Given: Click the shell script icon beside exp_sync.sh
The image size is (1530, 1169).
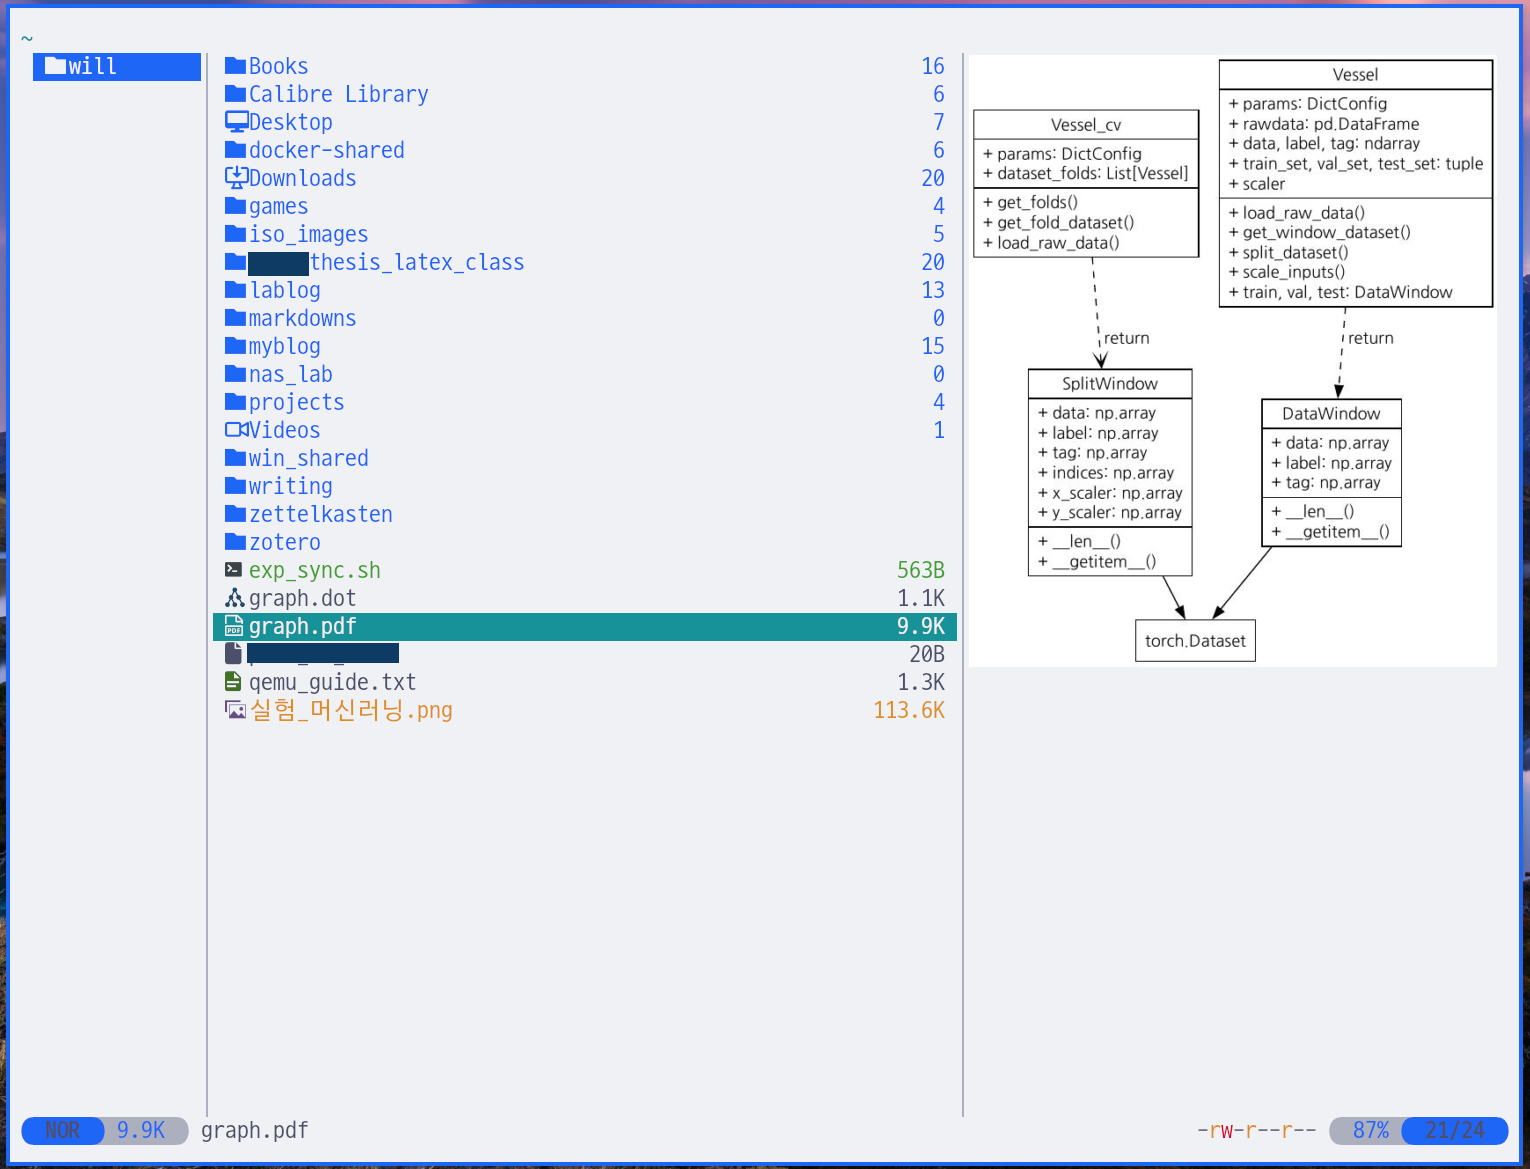Looking at the screenshot, I should pos(234,570).
